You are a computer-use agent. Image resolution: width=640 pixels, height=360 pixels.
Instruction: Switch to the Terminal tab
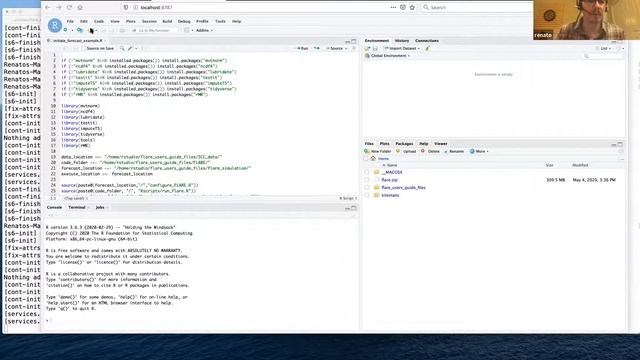(77, 207)
